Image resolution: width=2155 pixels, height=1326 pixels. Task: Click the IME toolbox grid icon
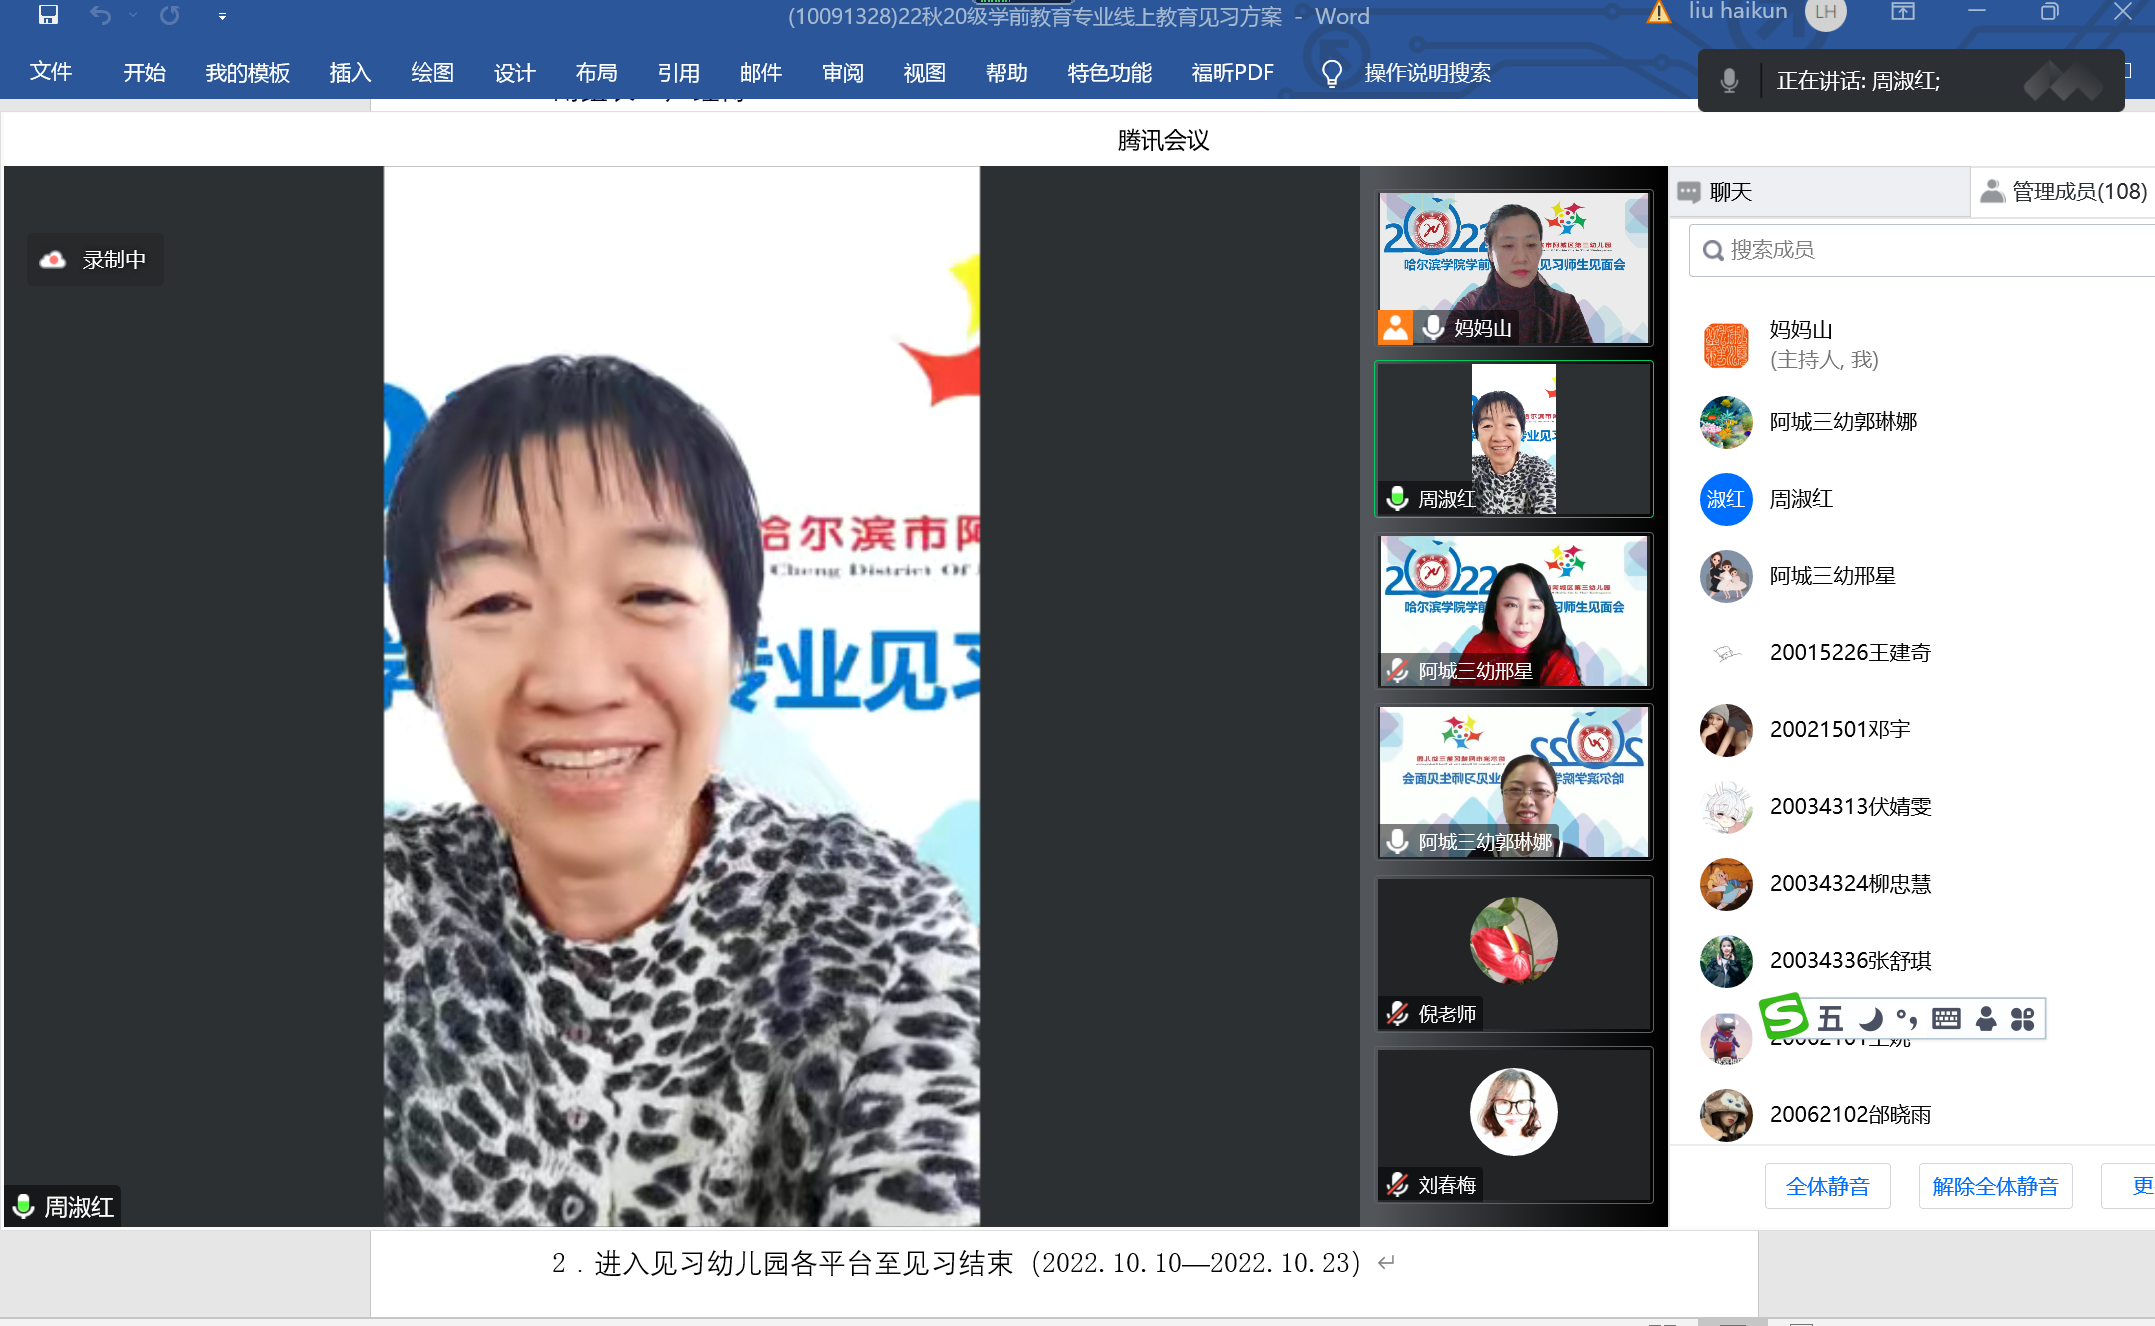2022,1019
